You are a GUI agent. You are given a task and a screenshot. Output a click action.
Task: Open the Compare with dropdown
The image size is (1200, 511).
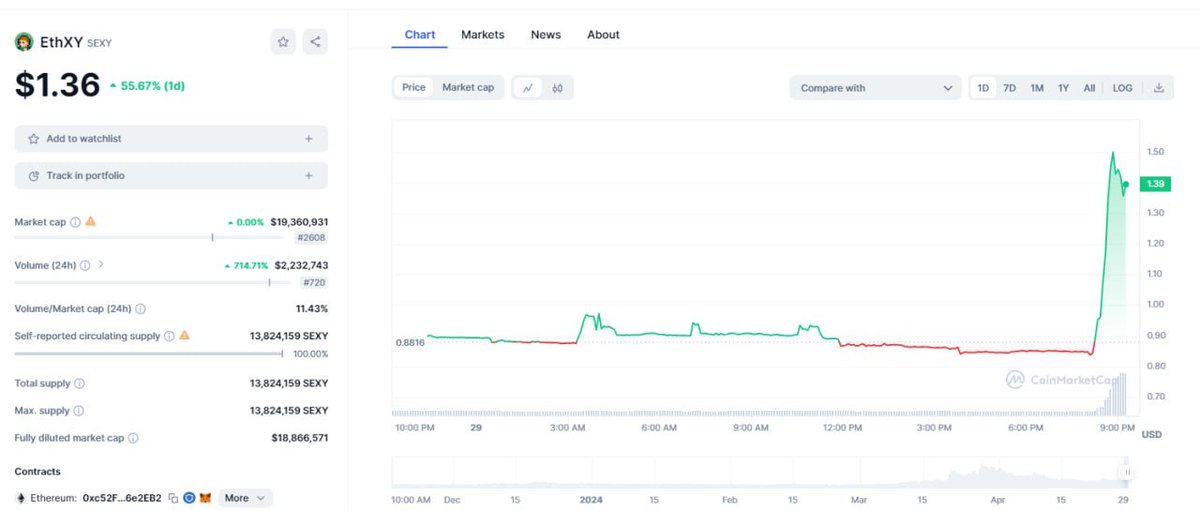coord(876,88)
